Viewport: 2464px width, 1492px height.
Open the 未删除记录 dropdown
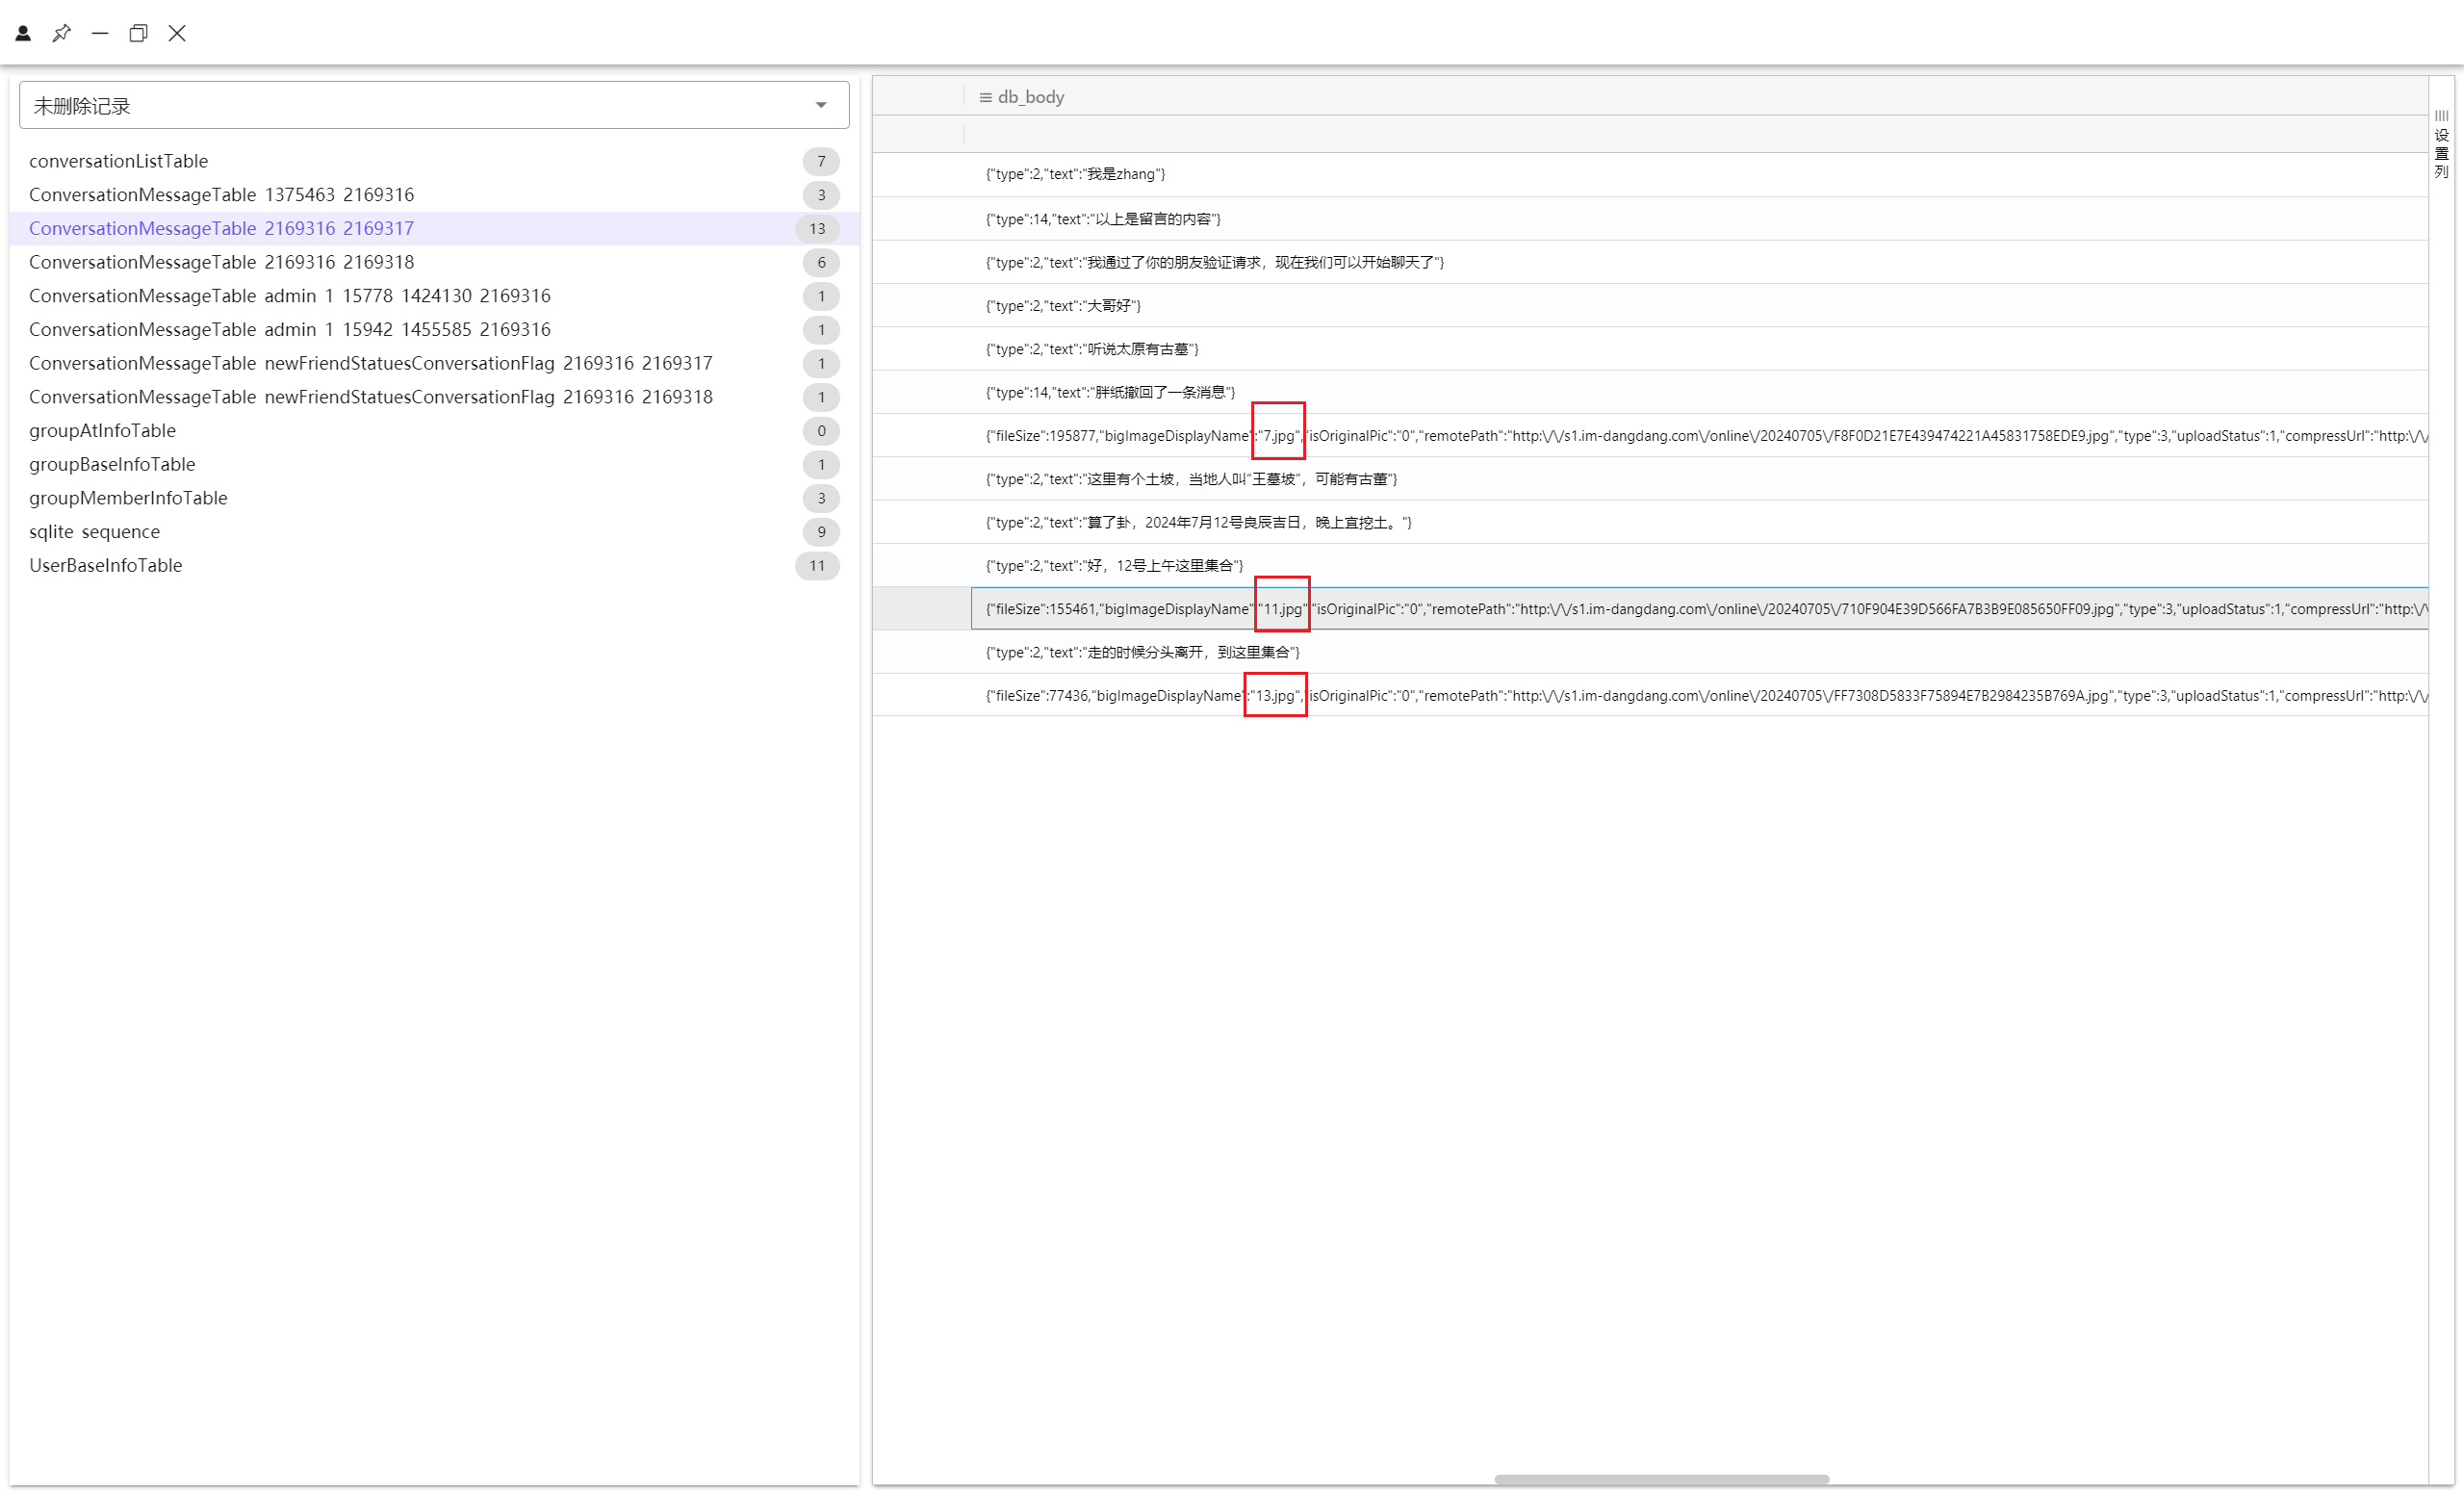pyautogui.click(x=434, y=105)
